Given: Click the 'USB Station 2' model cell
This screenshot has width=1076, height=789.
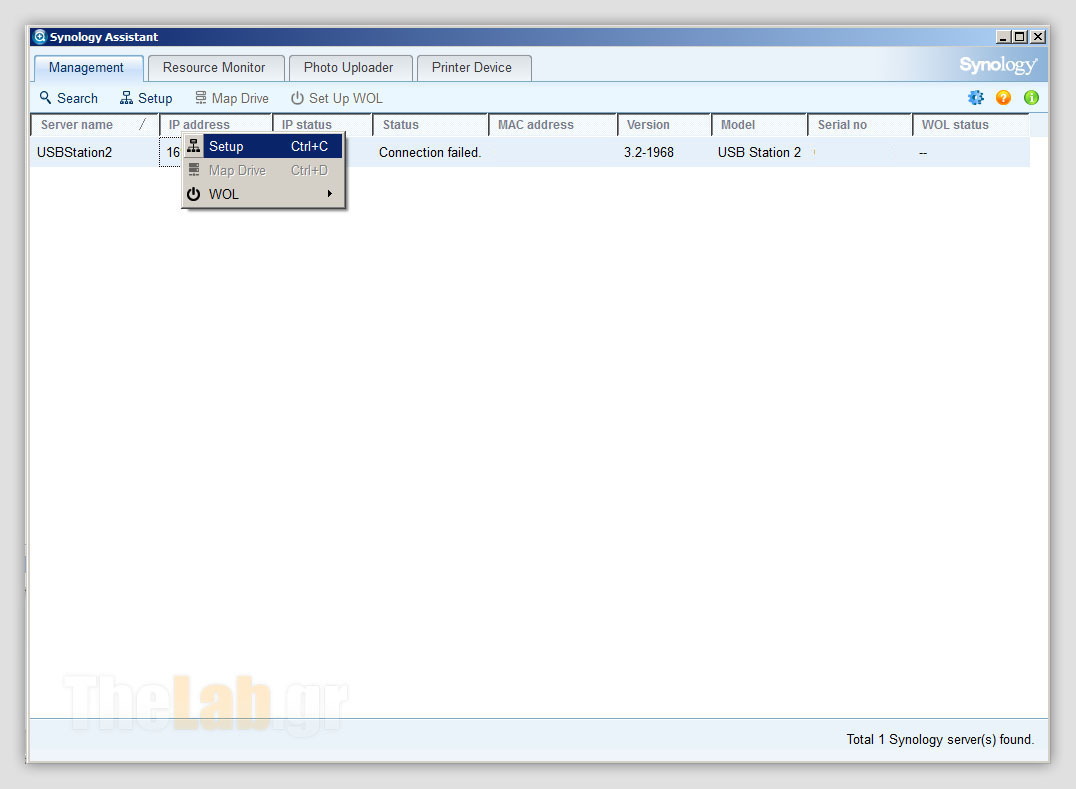Looking at the screenshot, I should (759, 152).
